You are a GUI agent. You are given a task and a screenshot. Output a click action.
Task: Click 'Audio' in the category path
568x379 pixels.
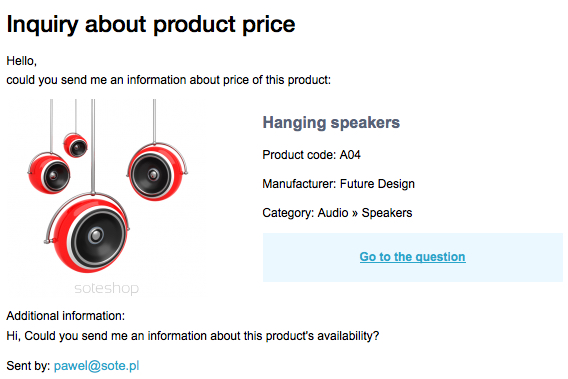[333, 213]
